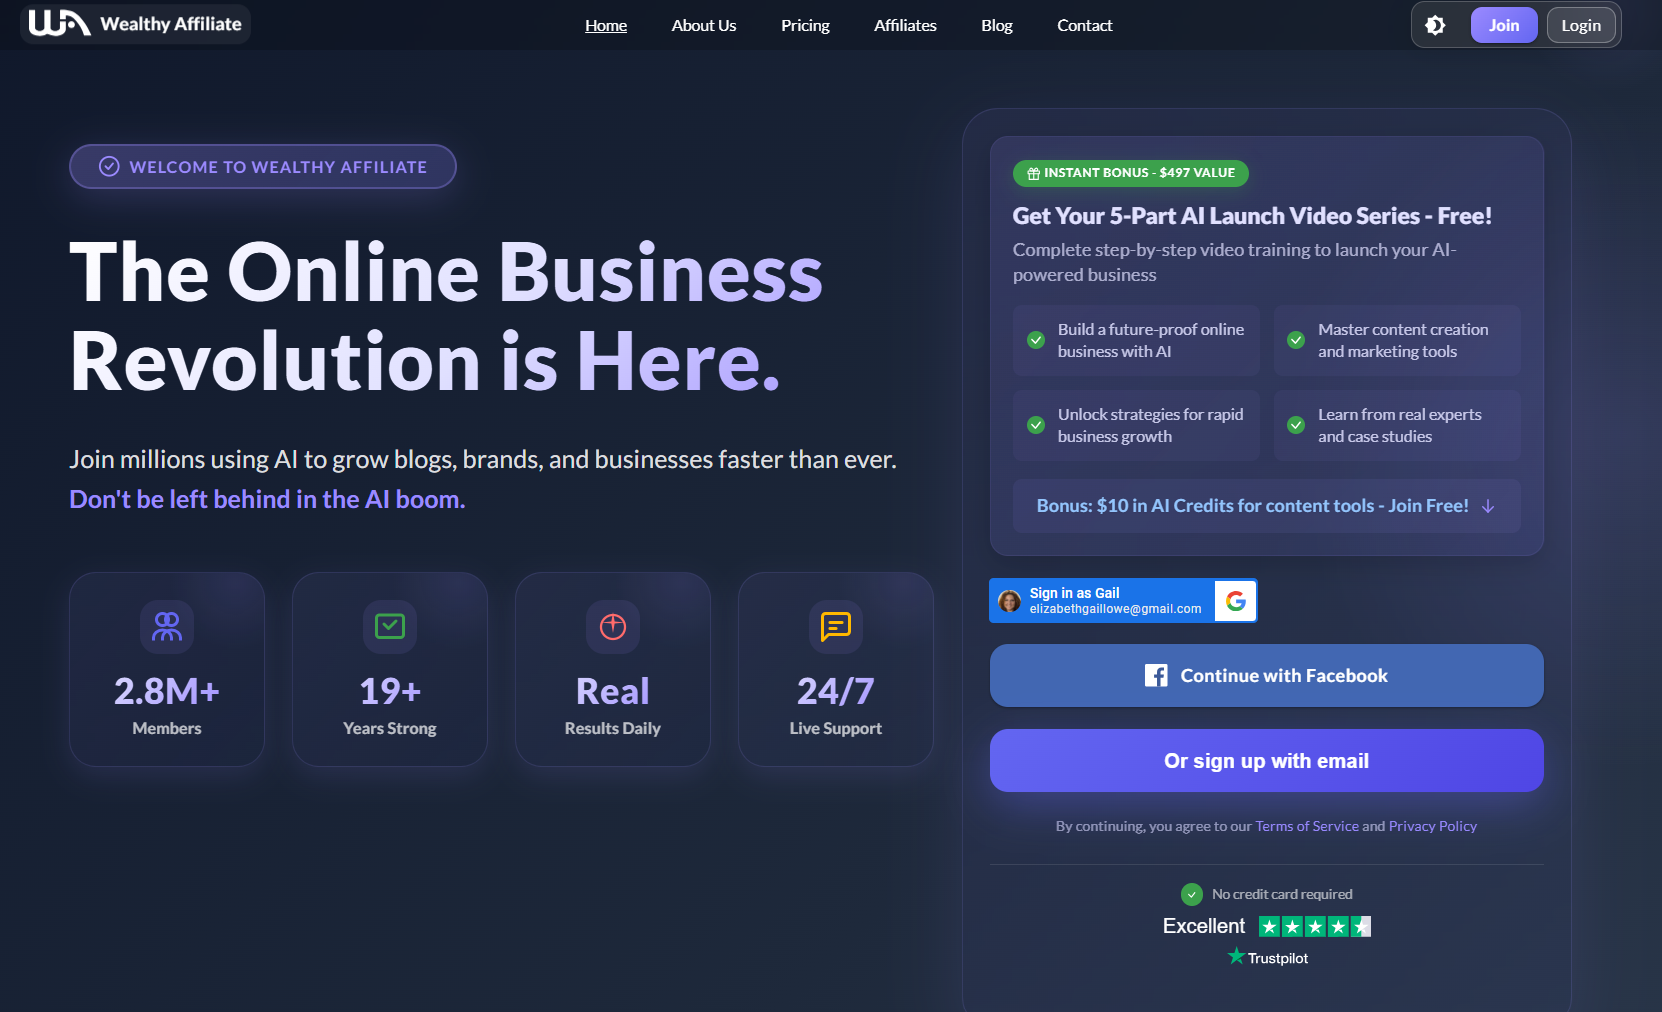
Task: Select the 19+ Years Strong card
Action: coord(390,669)
